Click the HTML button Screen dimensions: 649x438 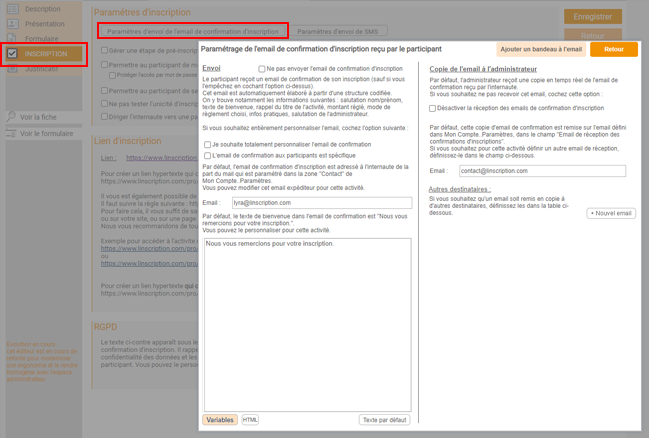click(250, 420)
